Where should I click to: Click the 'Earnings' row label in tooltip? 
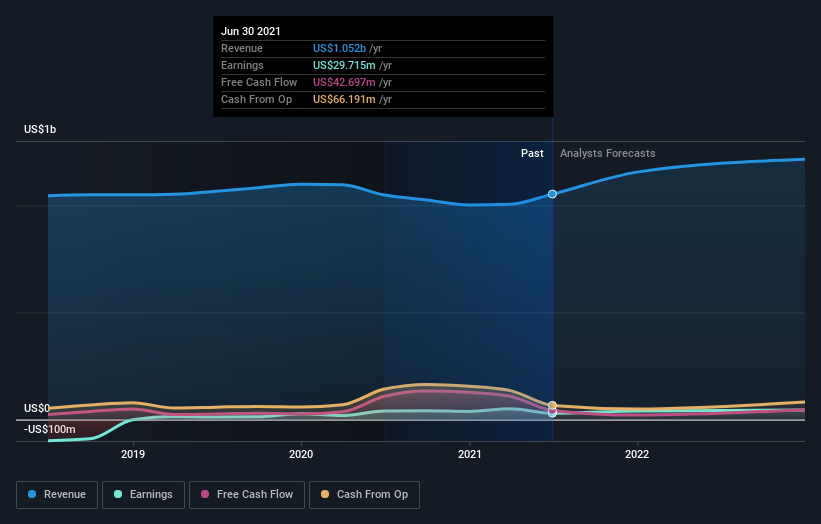242,65
